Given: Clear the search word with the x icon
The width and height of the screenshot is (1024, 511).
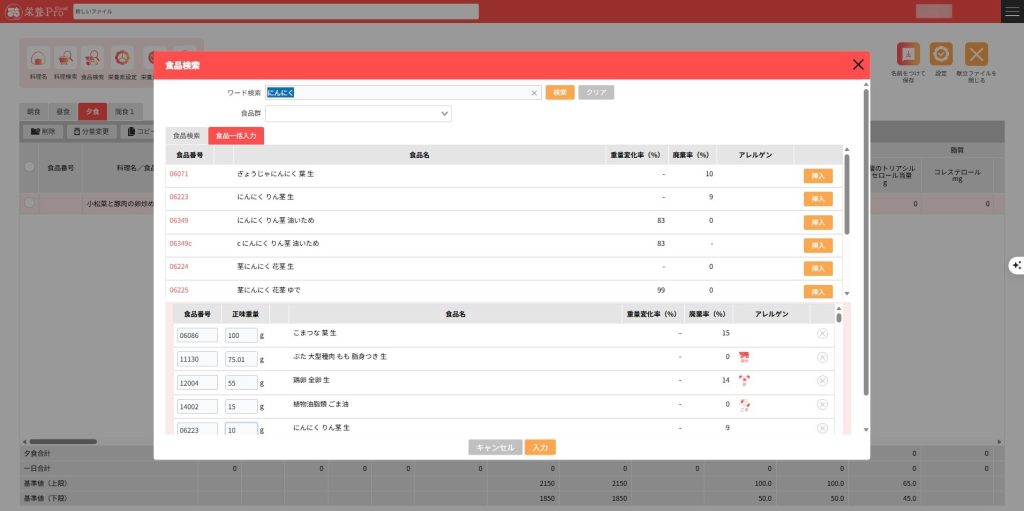Looking at the screenshot, I should coord(534,93).
